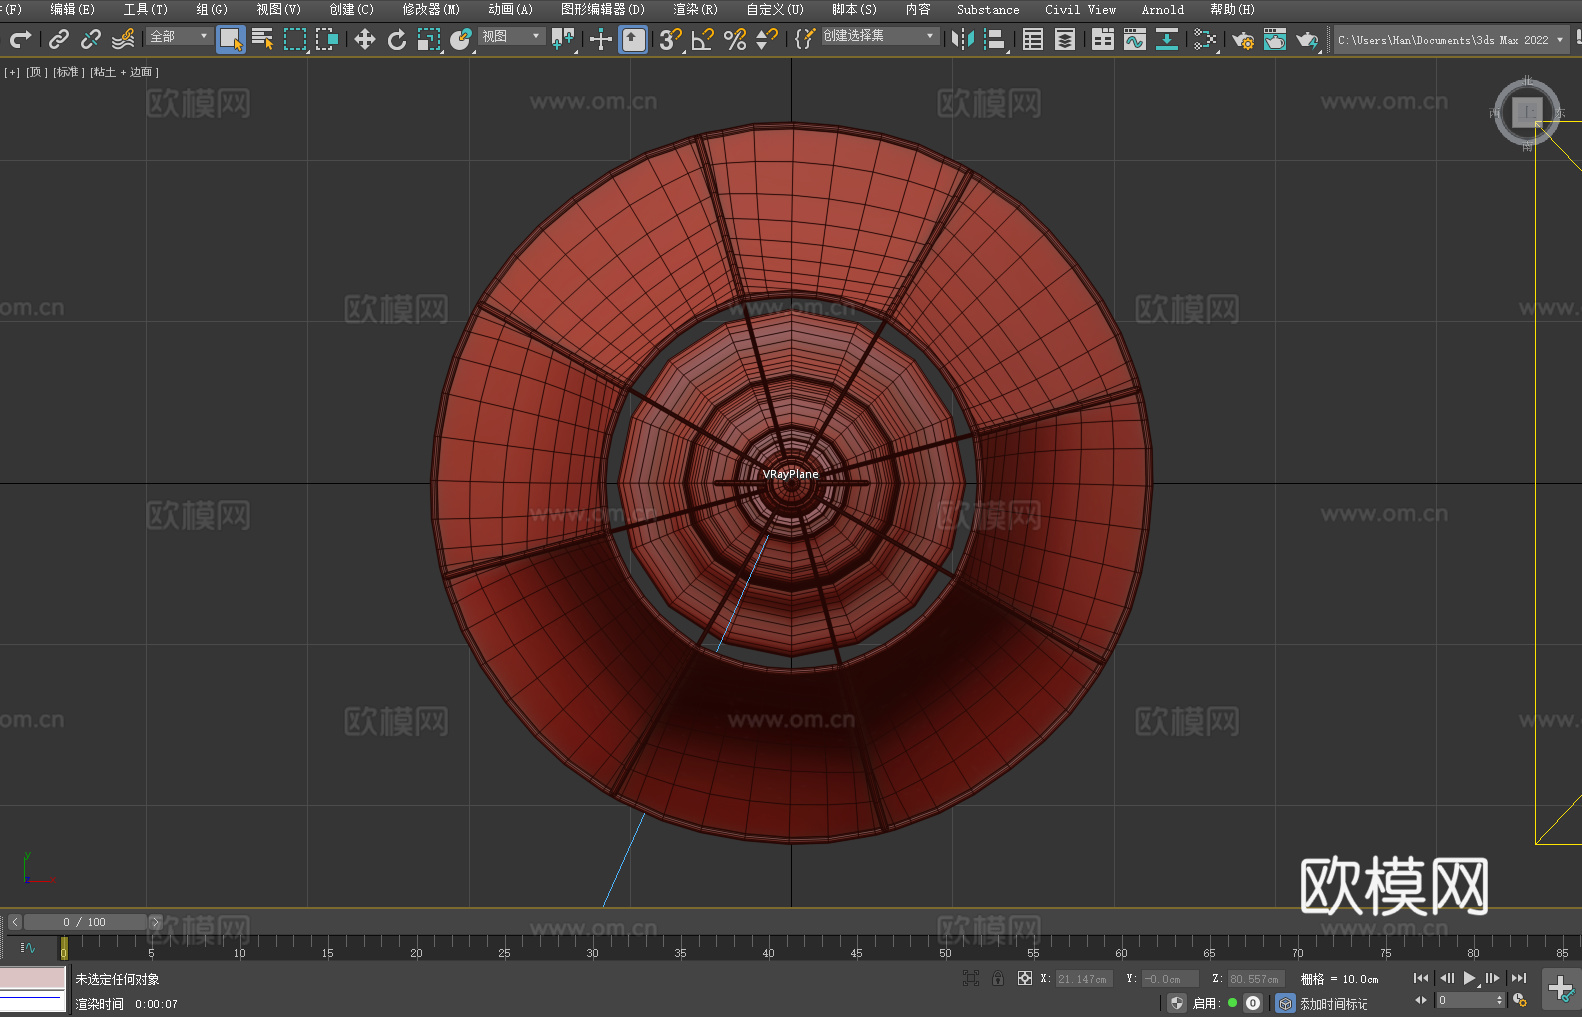The width and height of the screenshot is (1582, 1017).
Task: Select the Move tool in toolbar
Action: (365, 39)
